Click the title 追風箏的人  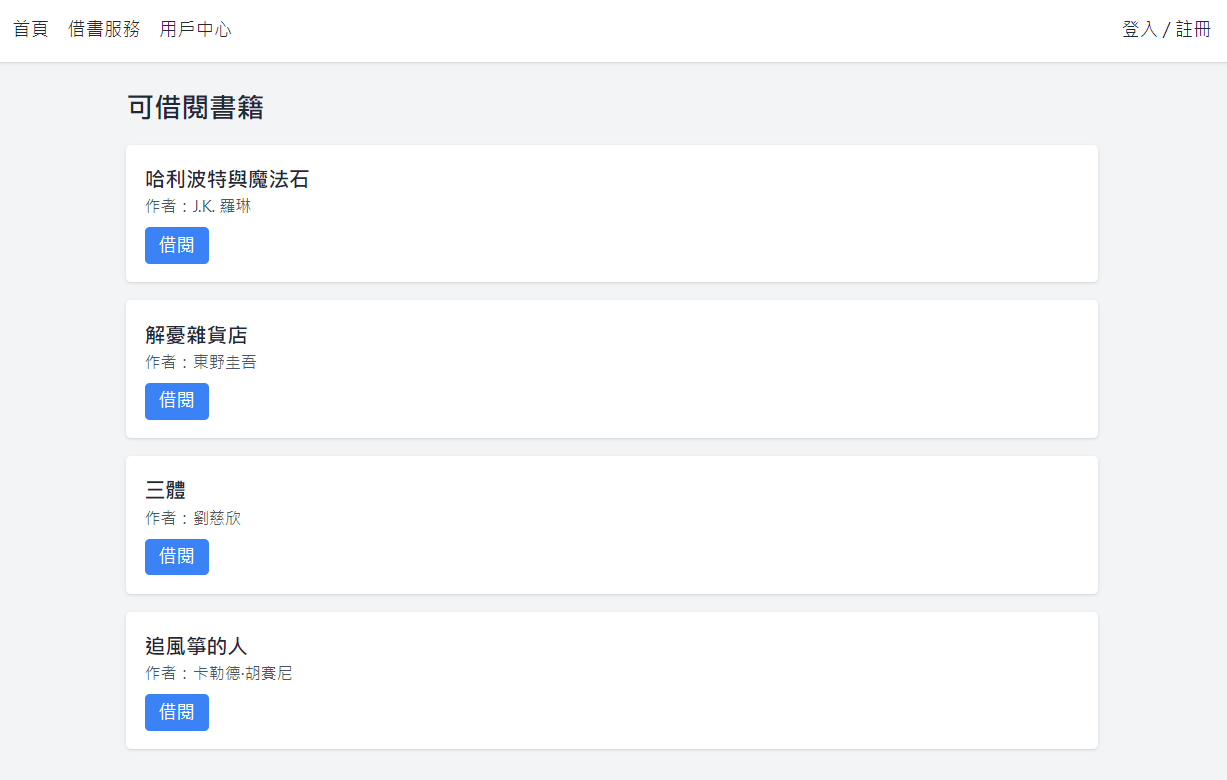[x=196, y=646]
